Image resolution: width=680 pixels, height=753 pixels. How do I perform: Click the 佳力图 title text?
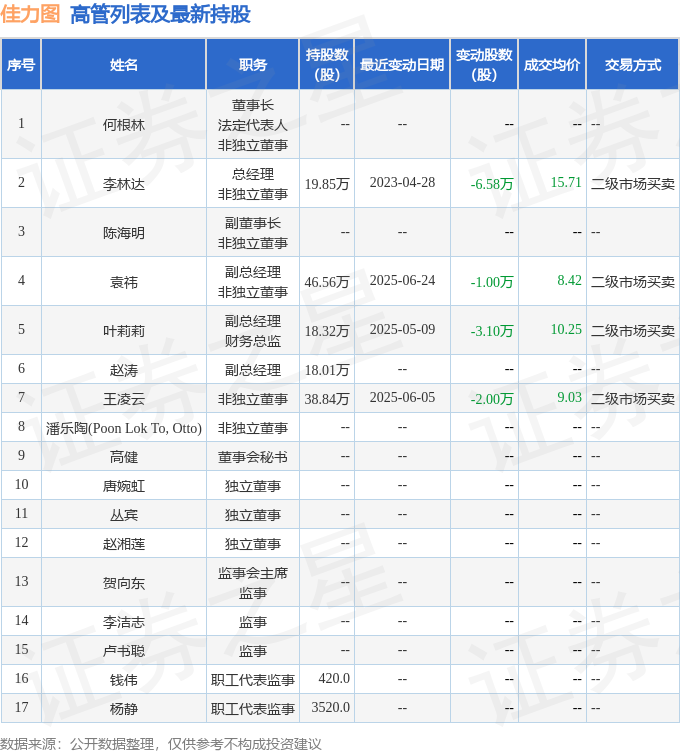(30, 14)
